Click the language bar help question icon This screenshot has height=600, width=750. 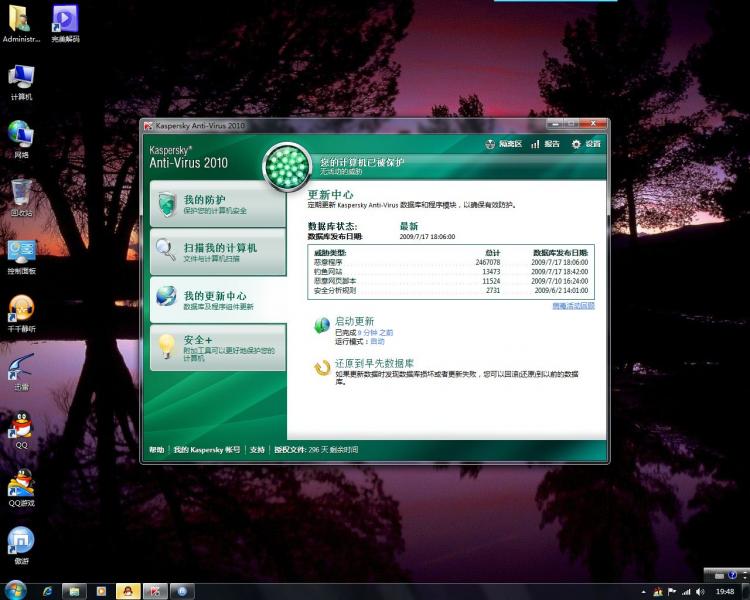[732, 575]
